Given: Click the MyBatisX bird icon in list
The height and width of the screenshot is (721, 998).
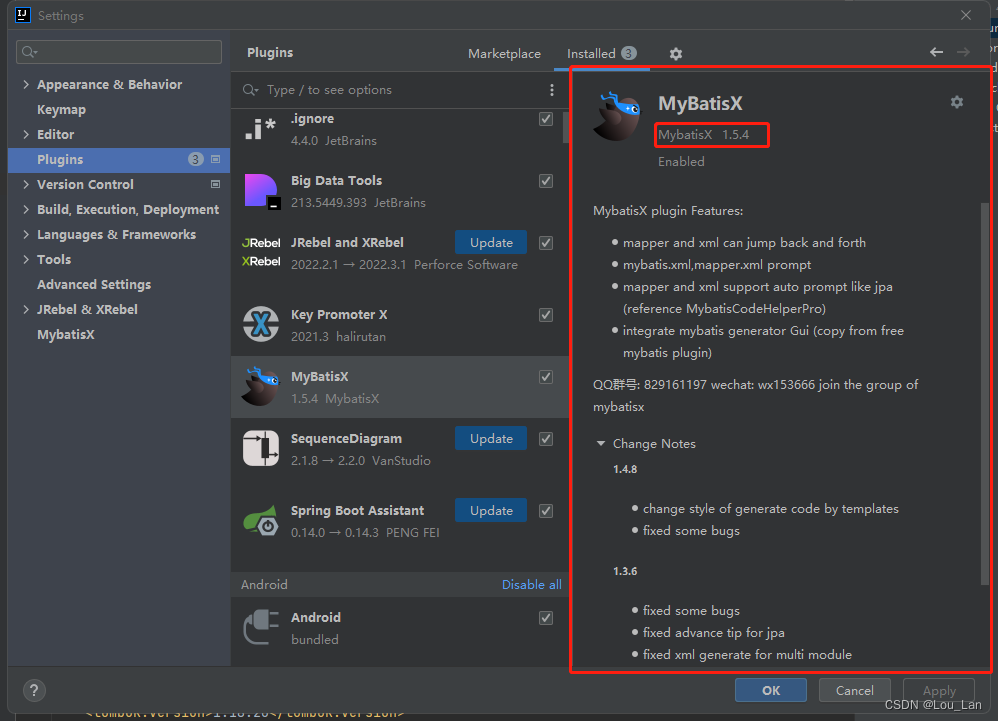Looking at the screenshot, I should (260, 386).
